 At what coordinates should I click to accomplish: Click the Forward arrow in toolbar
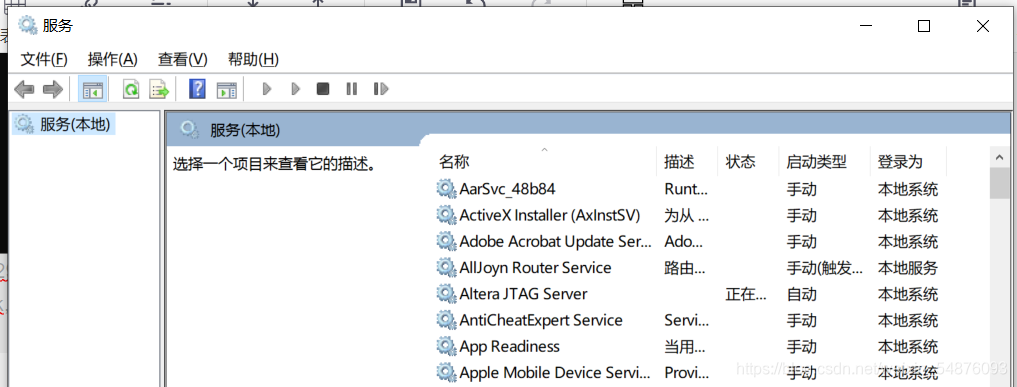[x=53, y=89]
